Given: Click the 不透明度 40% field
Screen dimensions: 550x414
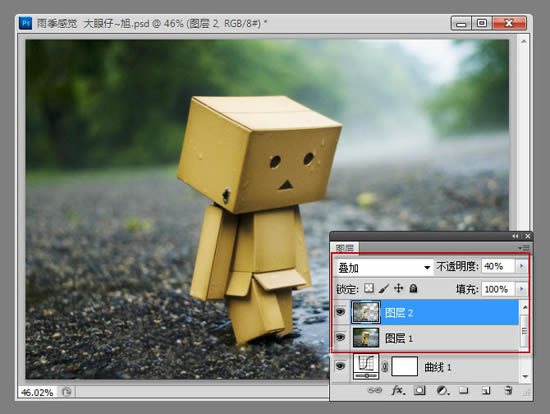Looking at the screenshot, I should pos(498,267).
